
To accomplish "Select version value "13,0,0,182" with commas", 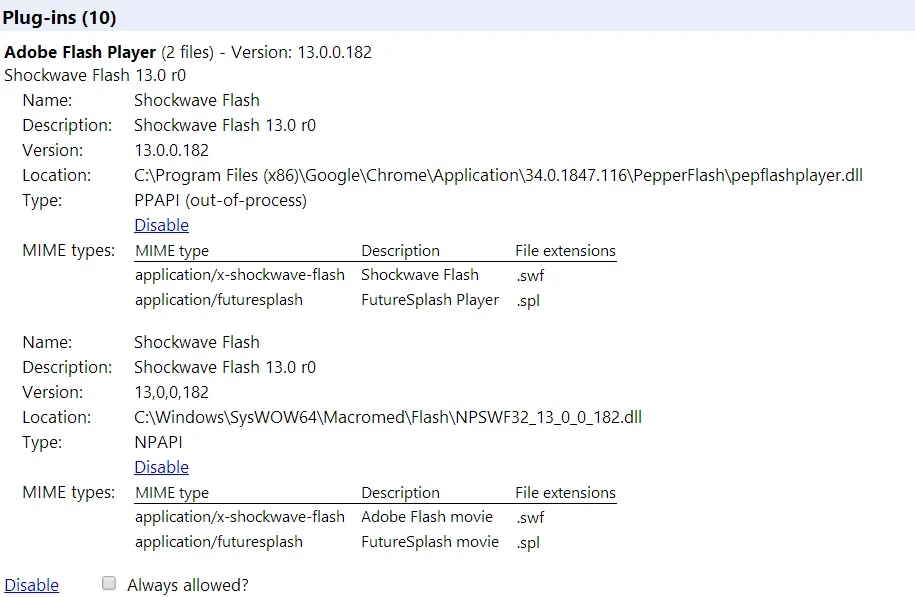I will tap(172, 392).
